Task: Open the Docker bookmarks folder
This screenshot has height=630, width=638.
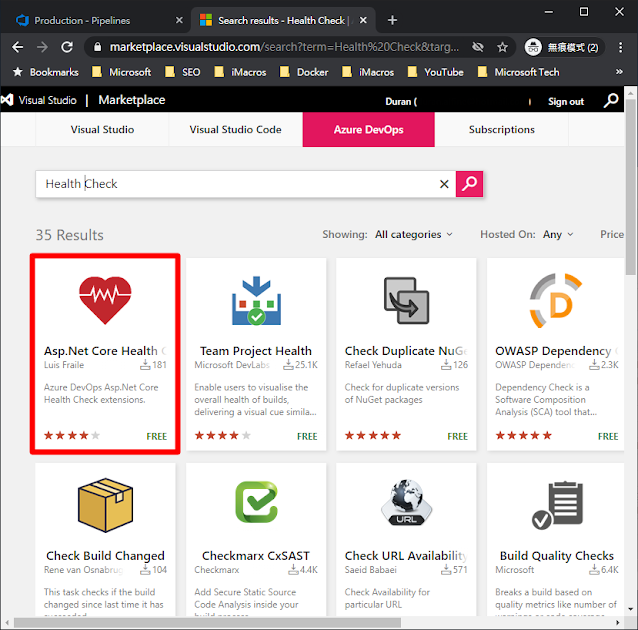Action: (304, 72)
